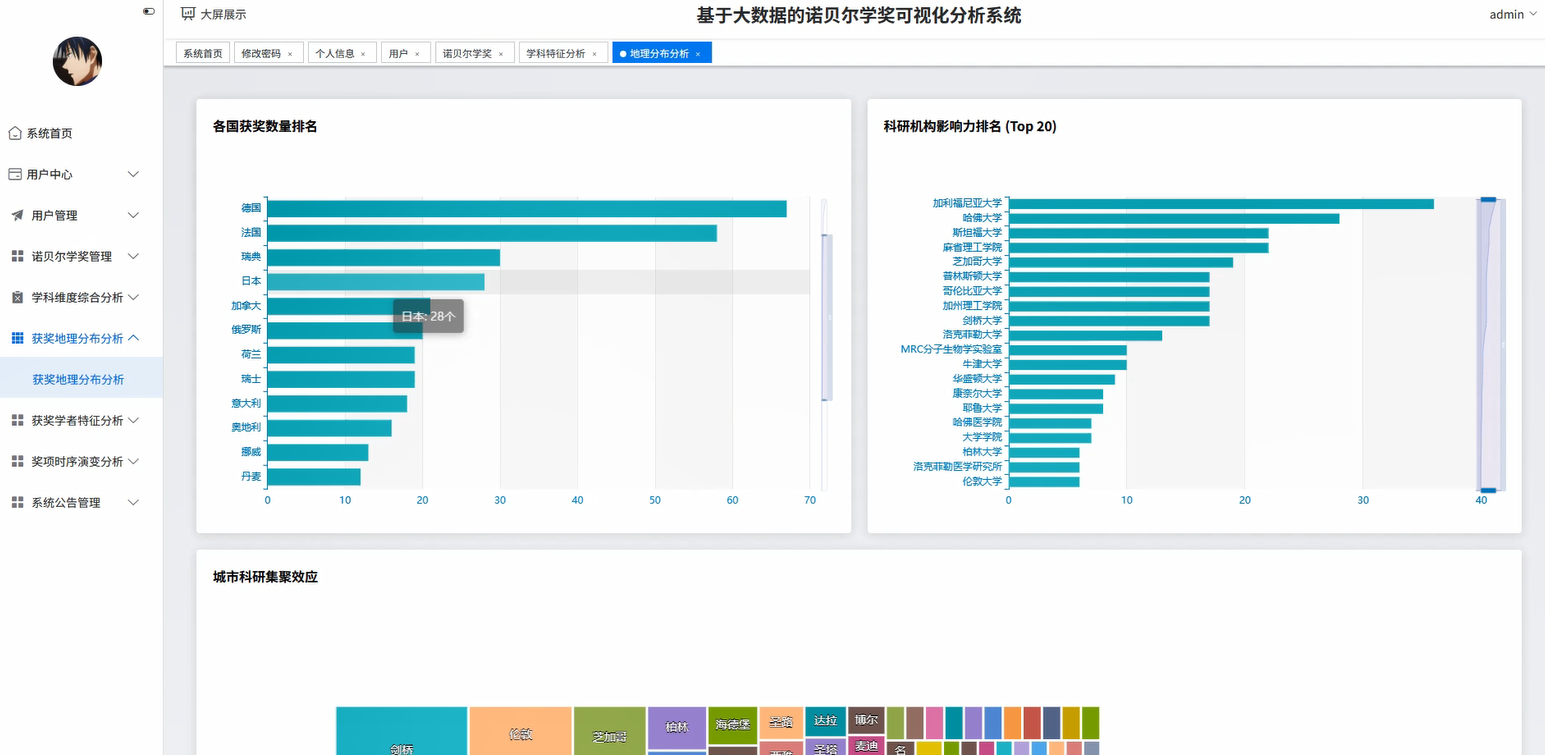This screenshot has height=755, width=1545.
Task: Click the institution chart zoom slider bottom handle
Action: pyautogui.click(x=1488, y=490)
